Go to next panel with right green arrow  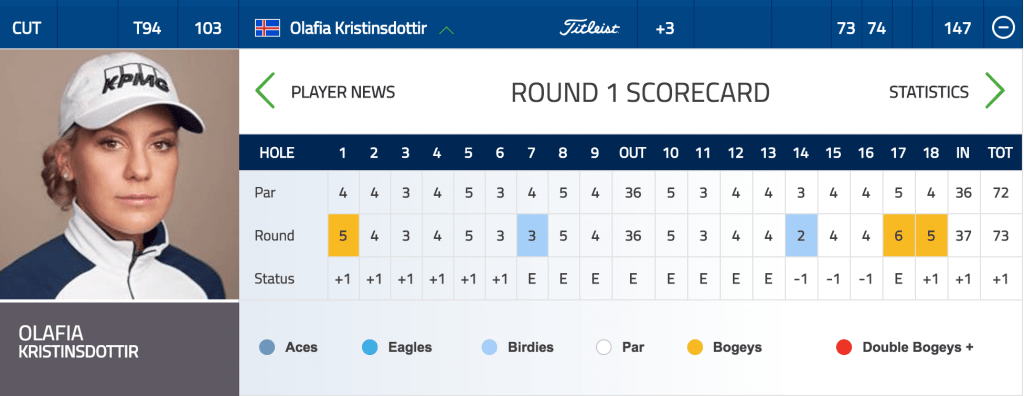[995, 91]
